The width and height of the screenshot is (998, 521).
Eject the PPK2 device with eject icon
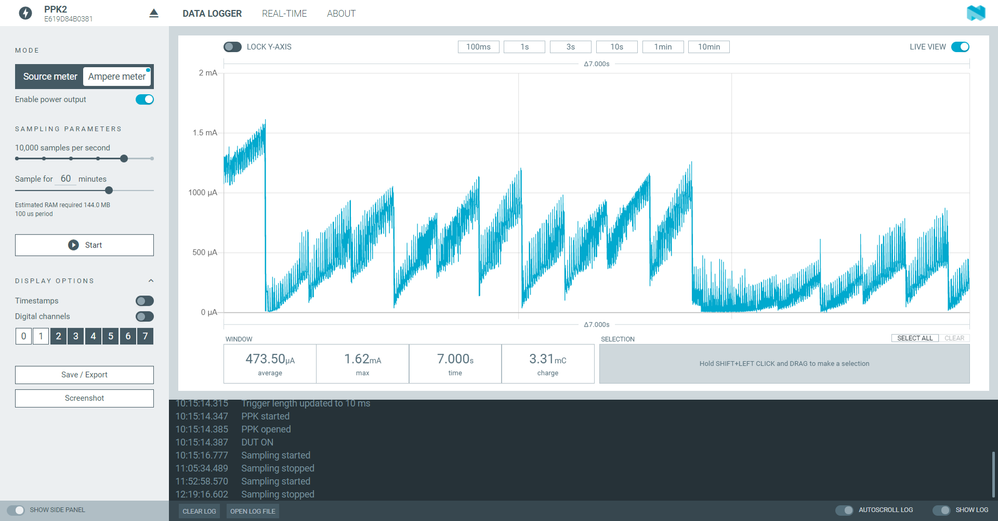[153, 13]
